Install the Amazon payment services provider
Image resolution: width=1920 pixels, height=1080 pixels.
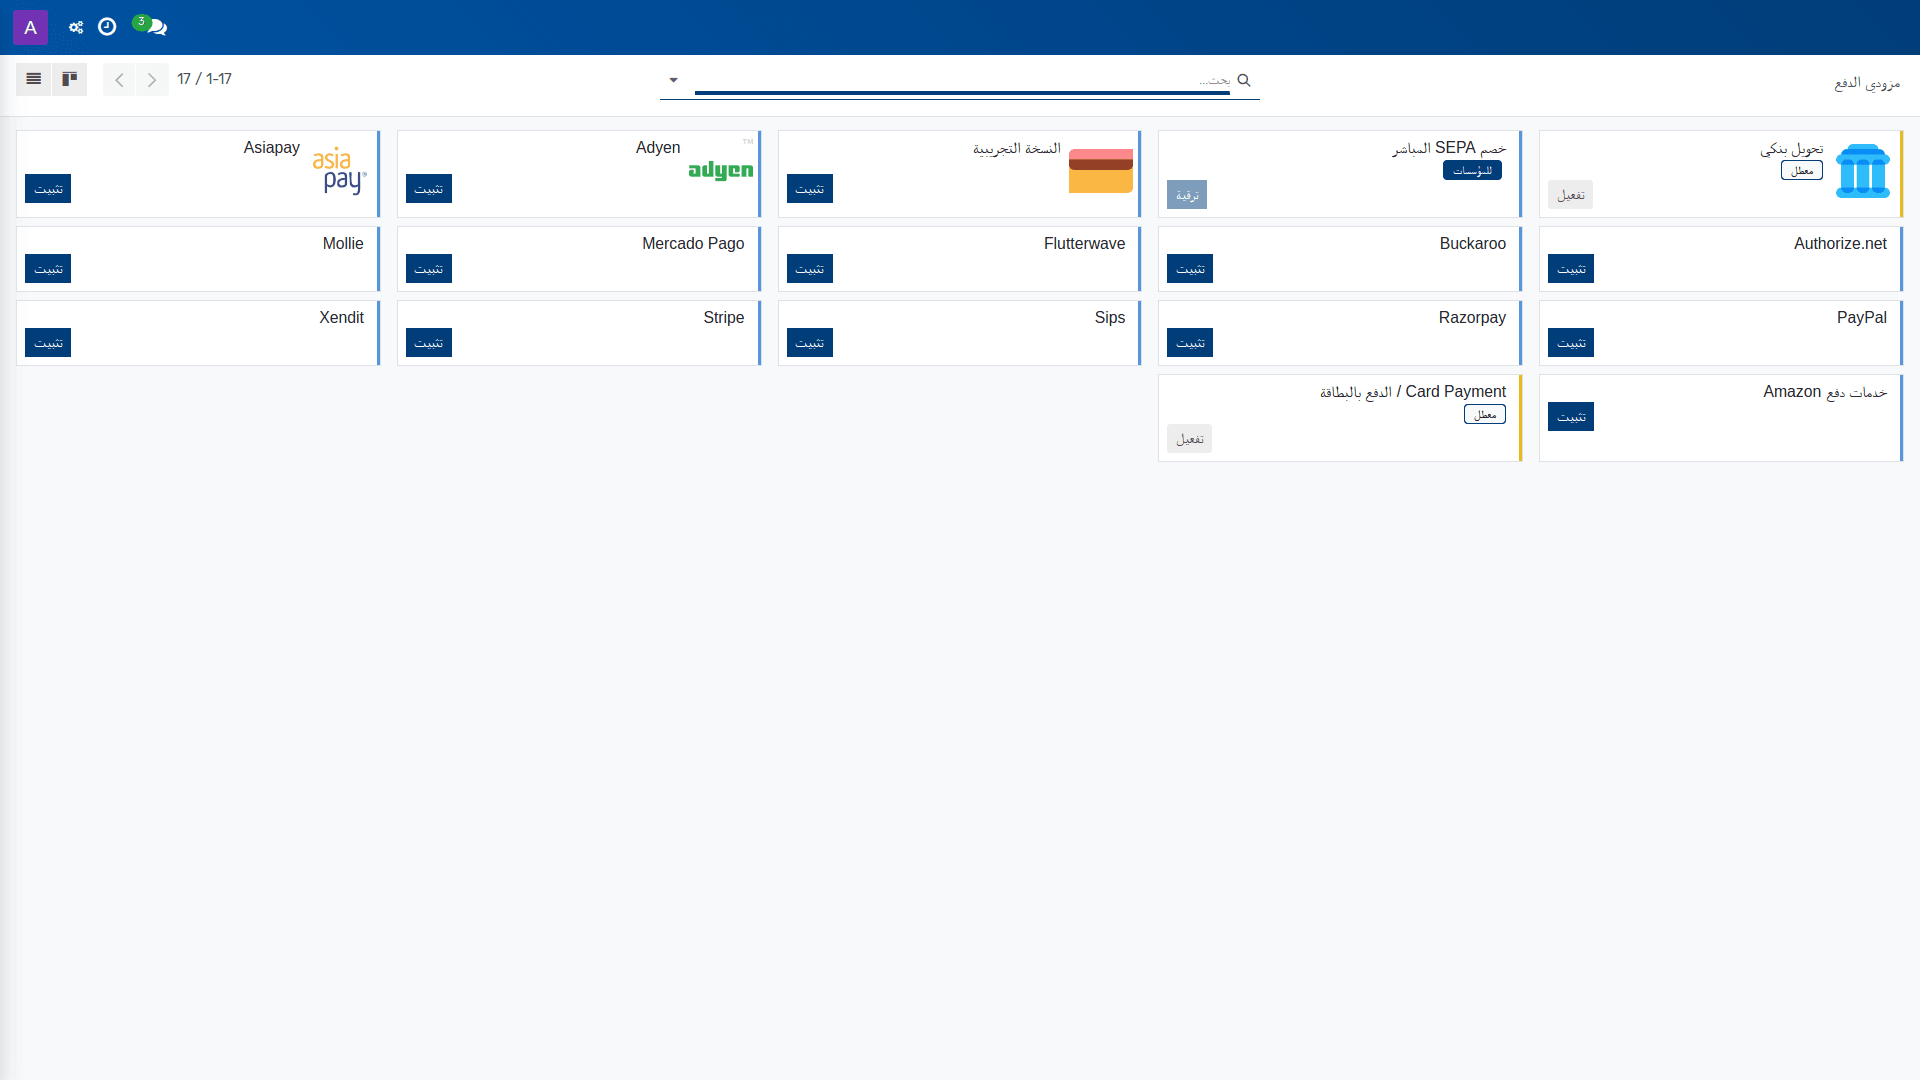pyautogui.click(x=1571, y=417)
